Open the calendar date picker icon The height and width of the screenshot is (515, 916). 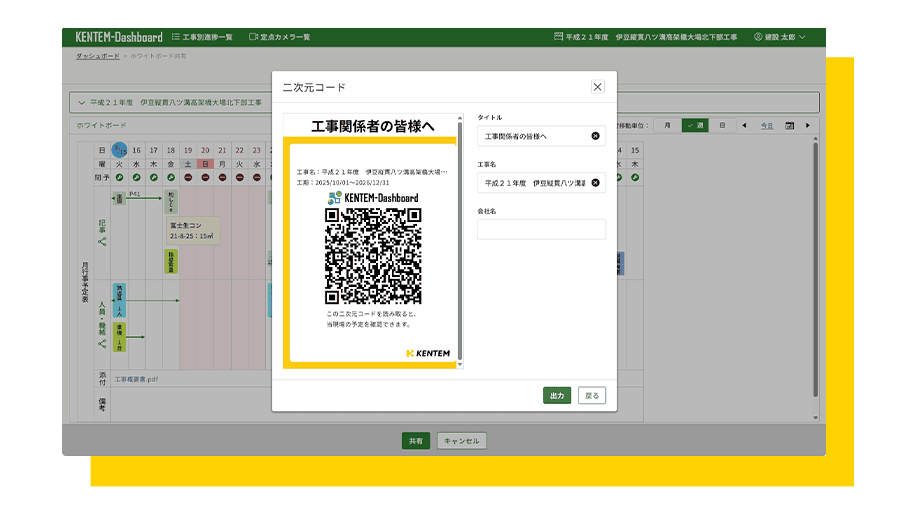(789, 126)
